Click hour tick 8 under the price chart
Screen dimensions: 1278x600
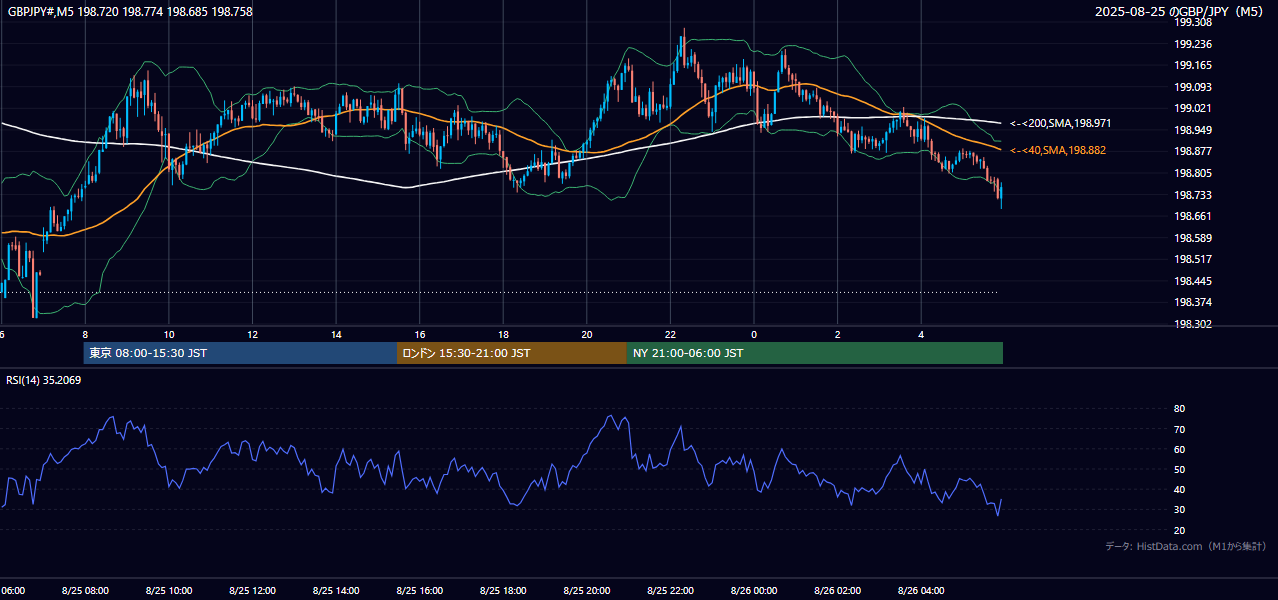tap(85, 335)
